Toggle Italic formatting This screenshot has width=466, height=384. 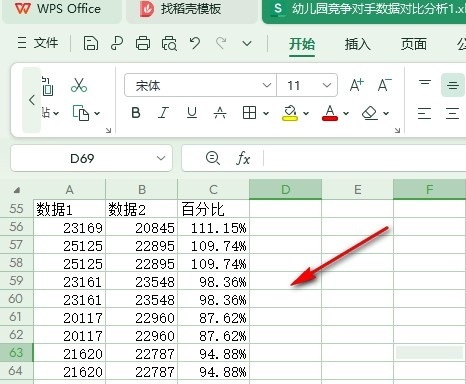point(163,113)
